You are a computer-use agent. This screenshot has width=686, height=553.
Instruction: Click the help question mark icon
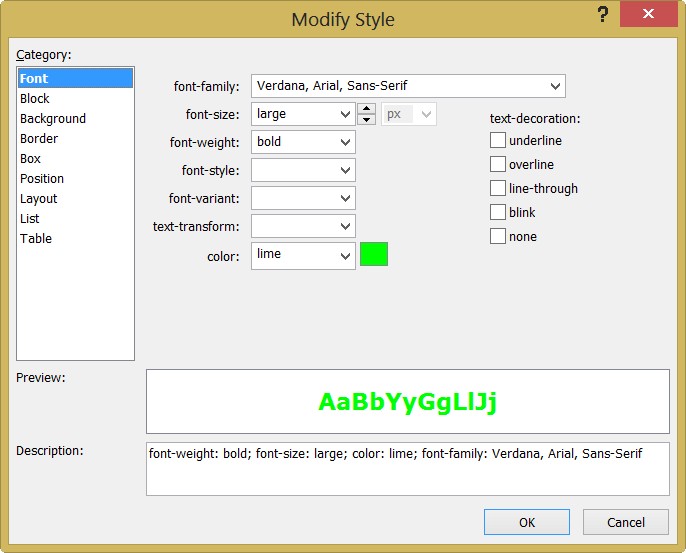point(603,14)
